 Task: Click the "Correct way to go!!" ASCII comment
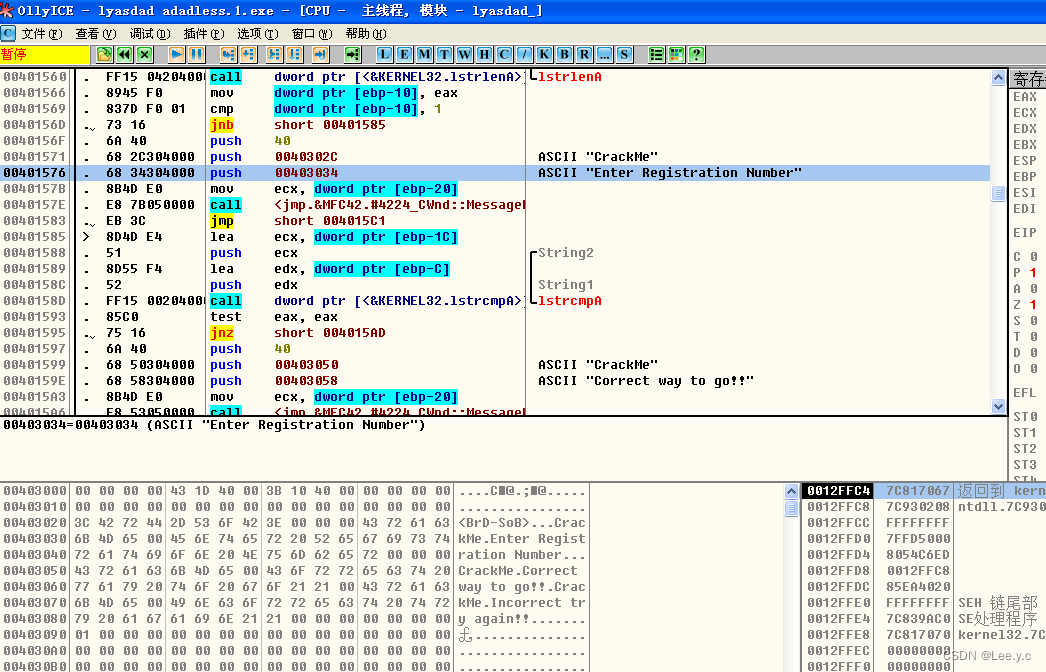click(646, 381)
